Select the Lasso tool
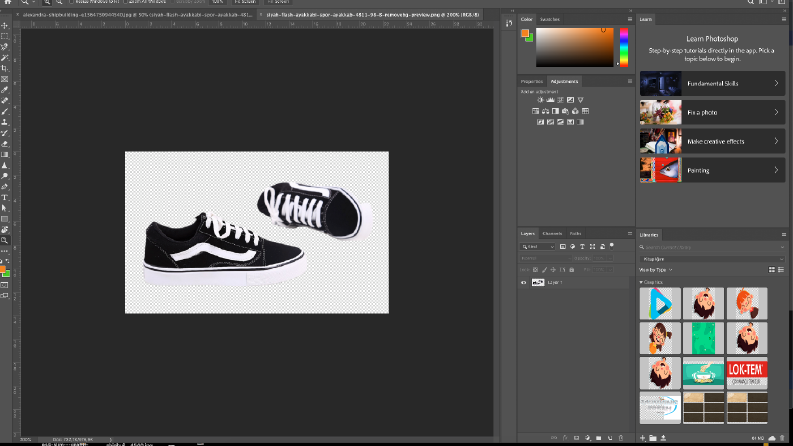 (x=5, y=47)
